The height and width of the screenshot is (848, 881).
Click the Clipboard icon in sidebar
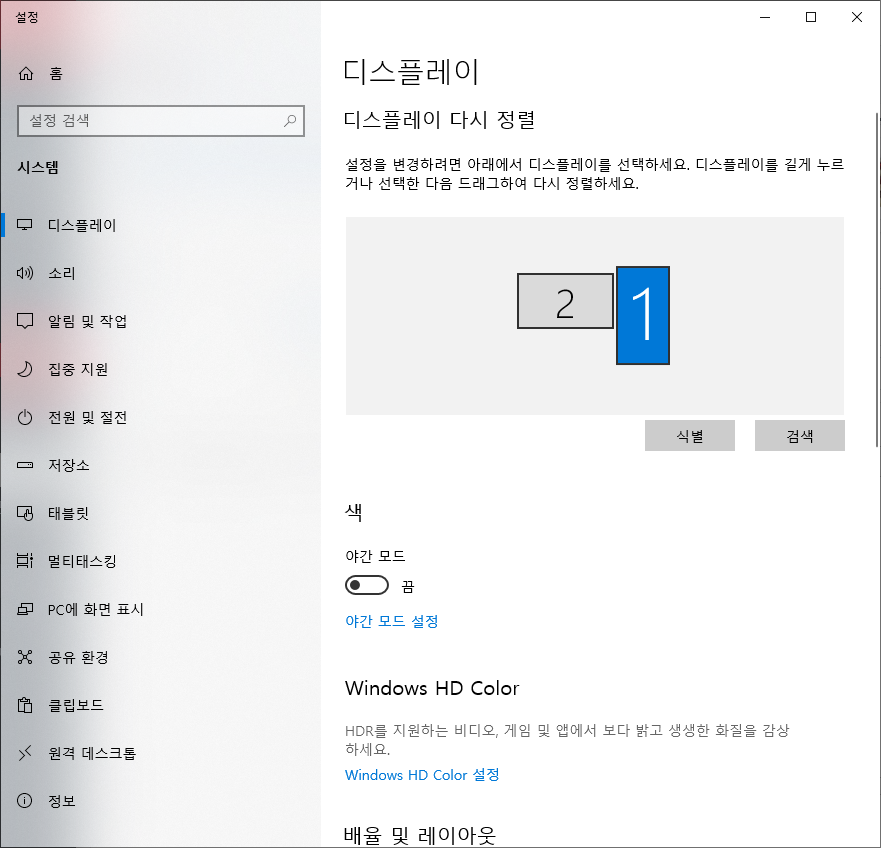click(x=26, y=705)
